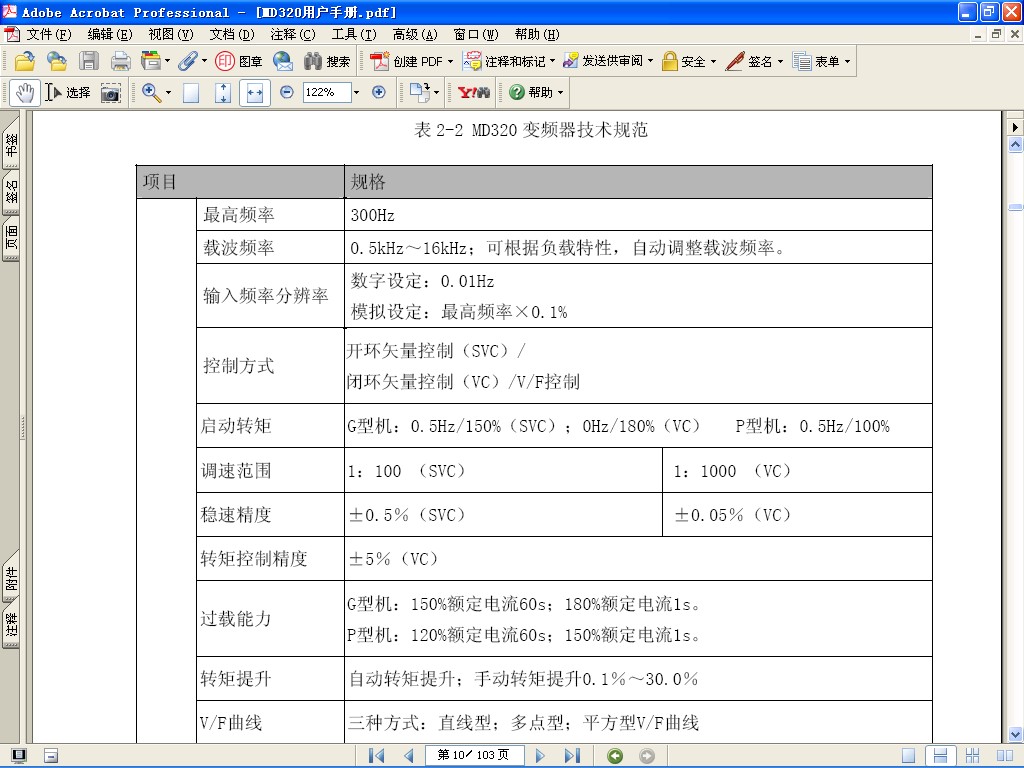Go back to previous view green arrow
This screenshot has width=1024, height=768.
point(615,756)
